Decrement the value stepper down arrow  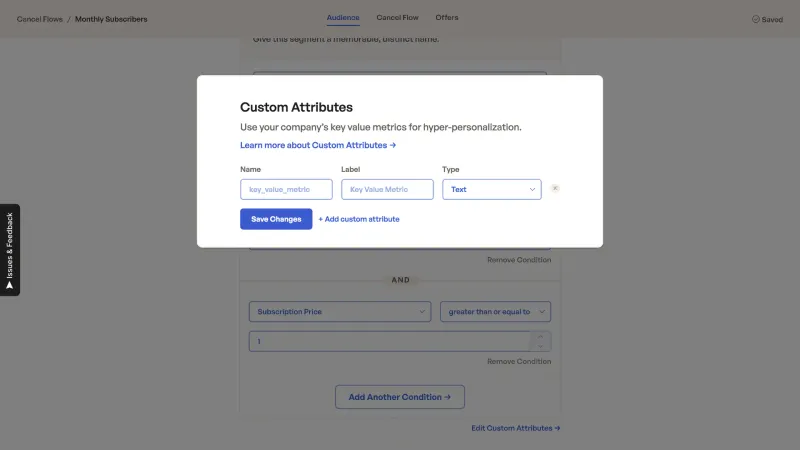pos(540,346)
